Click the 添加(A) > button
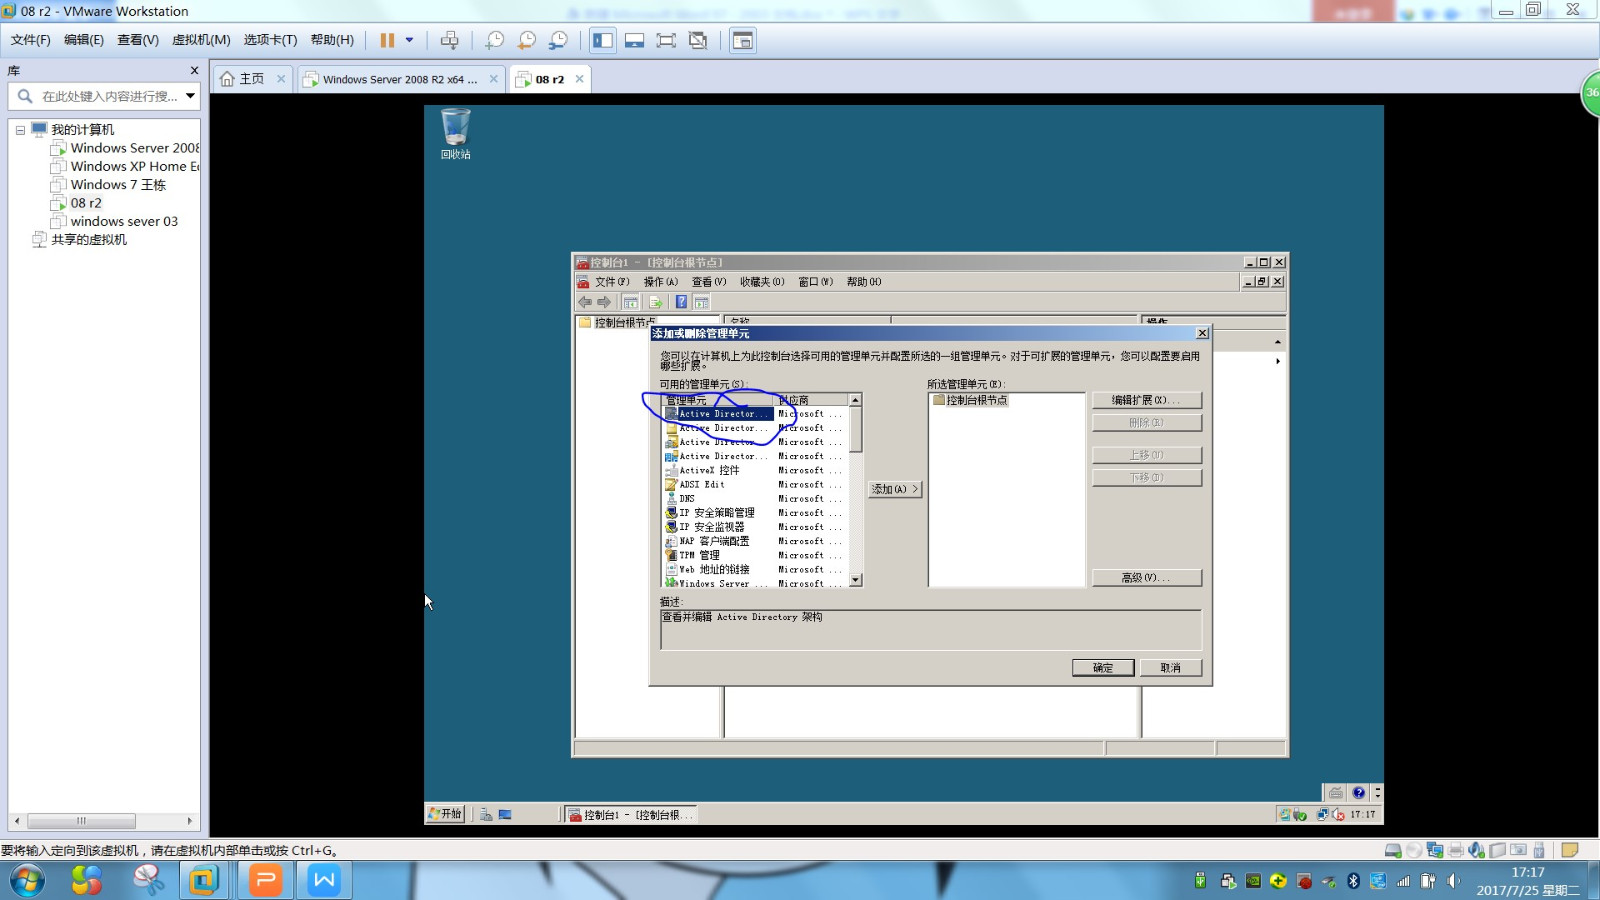The height and width of the screenshot is (900, 1600). tap(895, 489)
